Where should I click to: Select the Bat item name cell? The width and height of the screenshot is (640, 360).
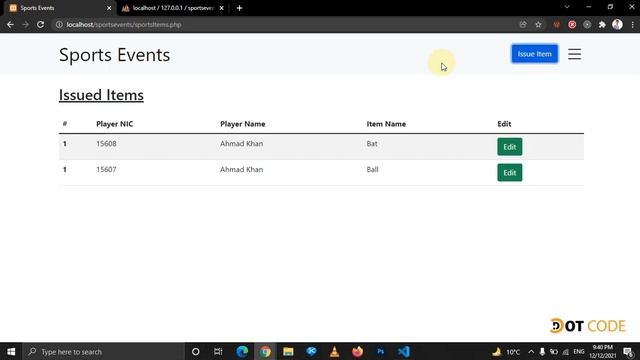(372, 144)
